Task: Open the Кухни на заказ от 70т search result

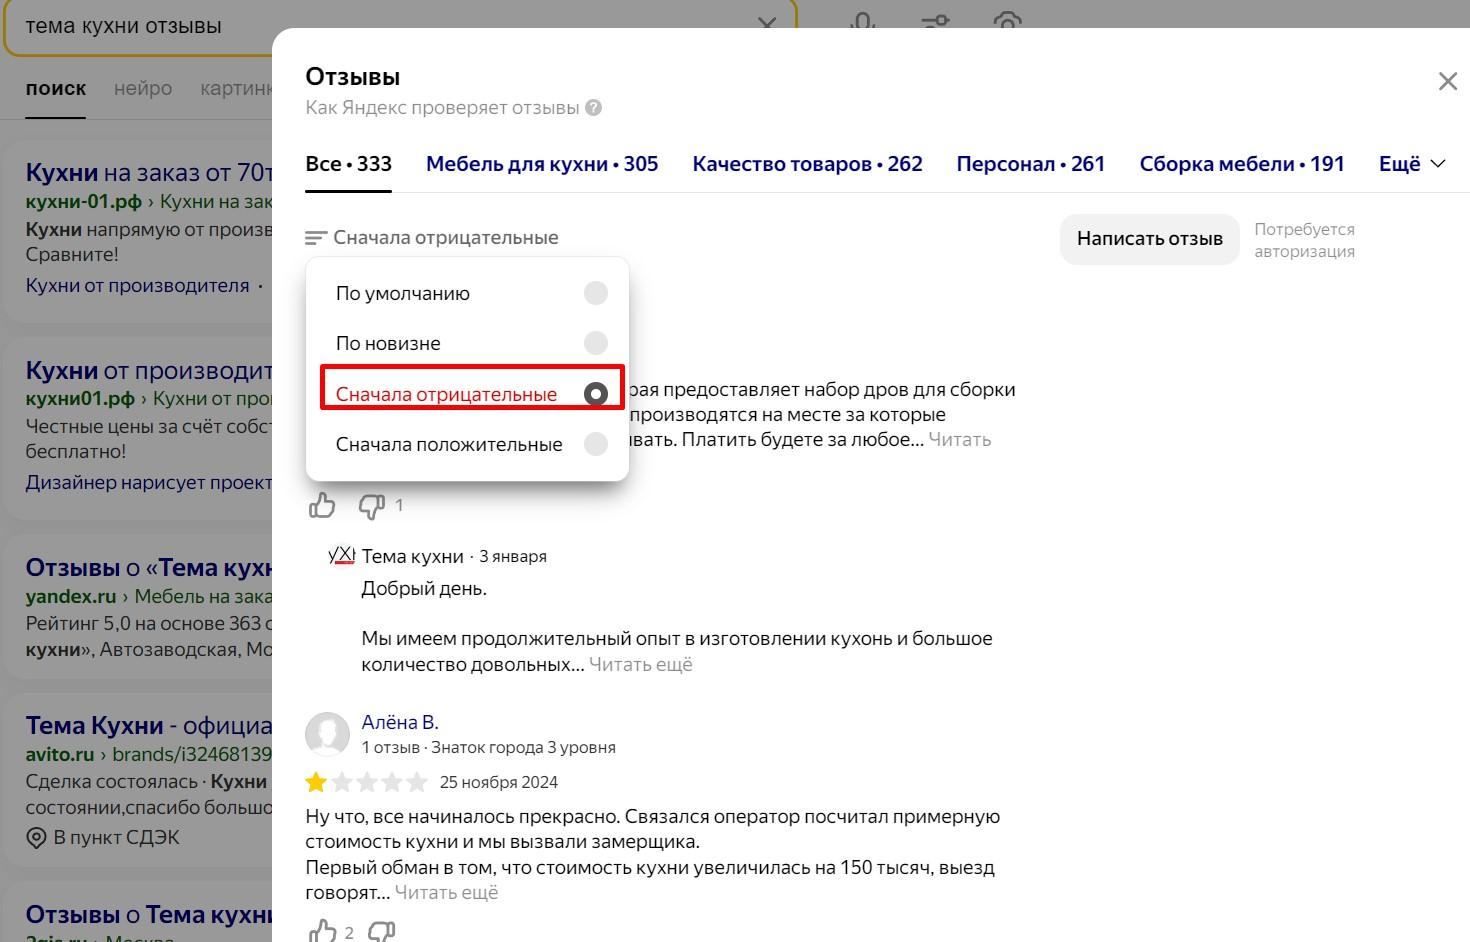Action: click(149, 172)
